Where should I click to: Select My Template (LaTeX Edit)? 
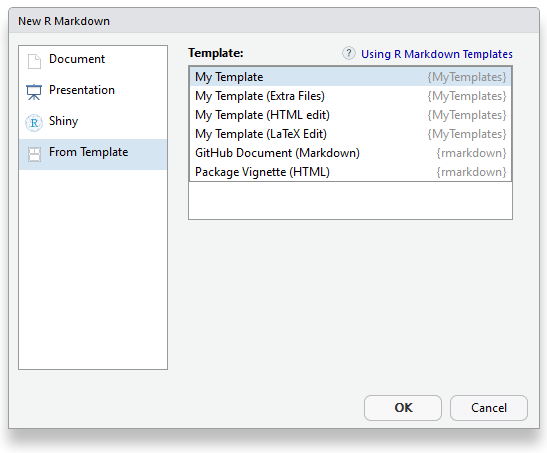(x=351, y=134)
